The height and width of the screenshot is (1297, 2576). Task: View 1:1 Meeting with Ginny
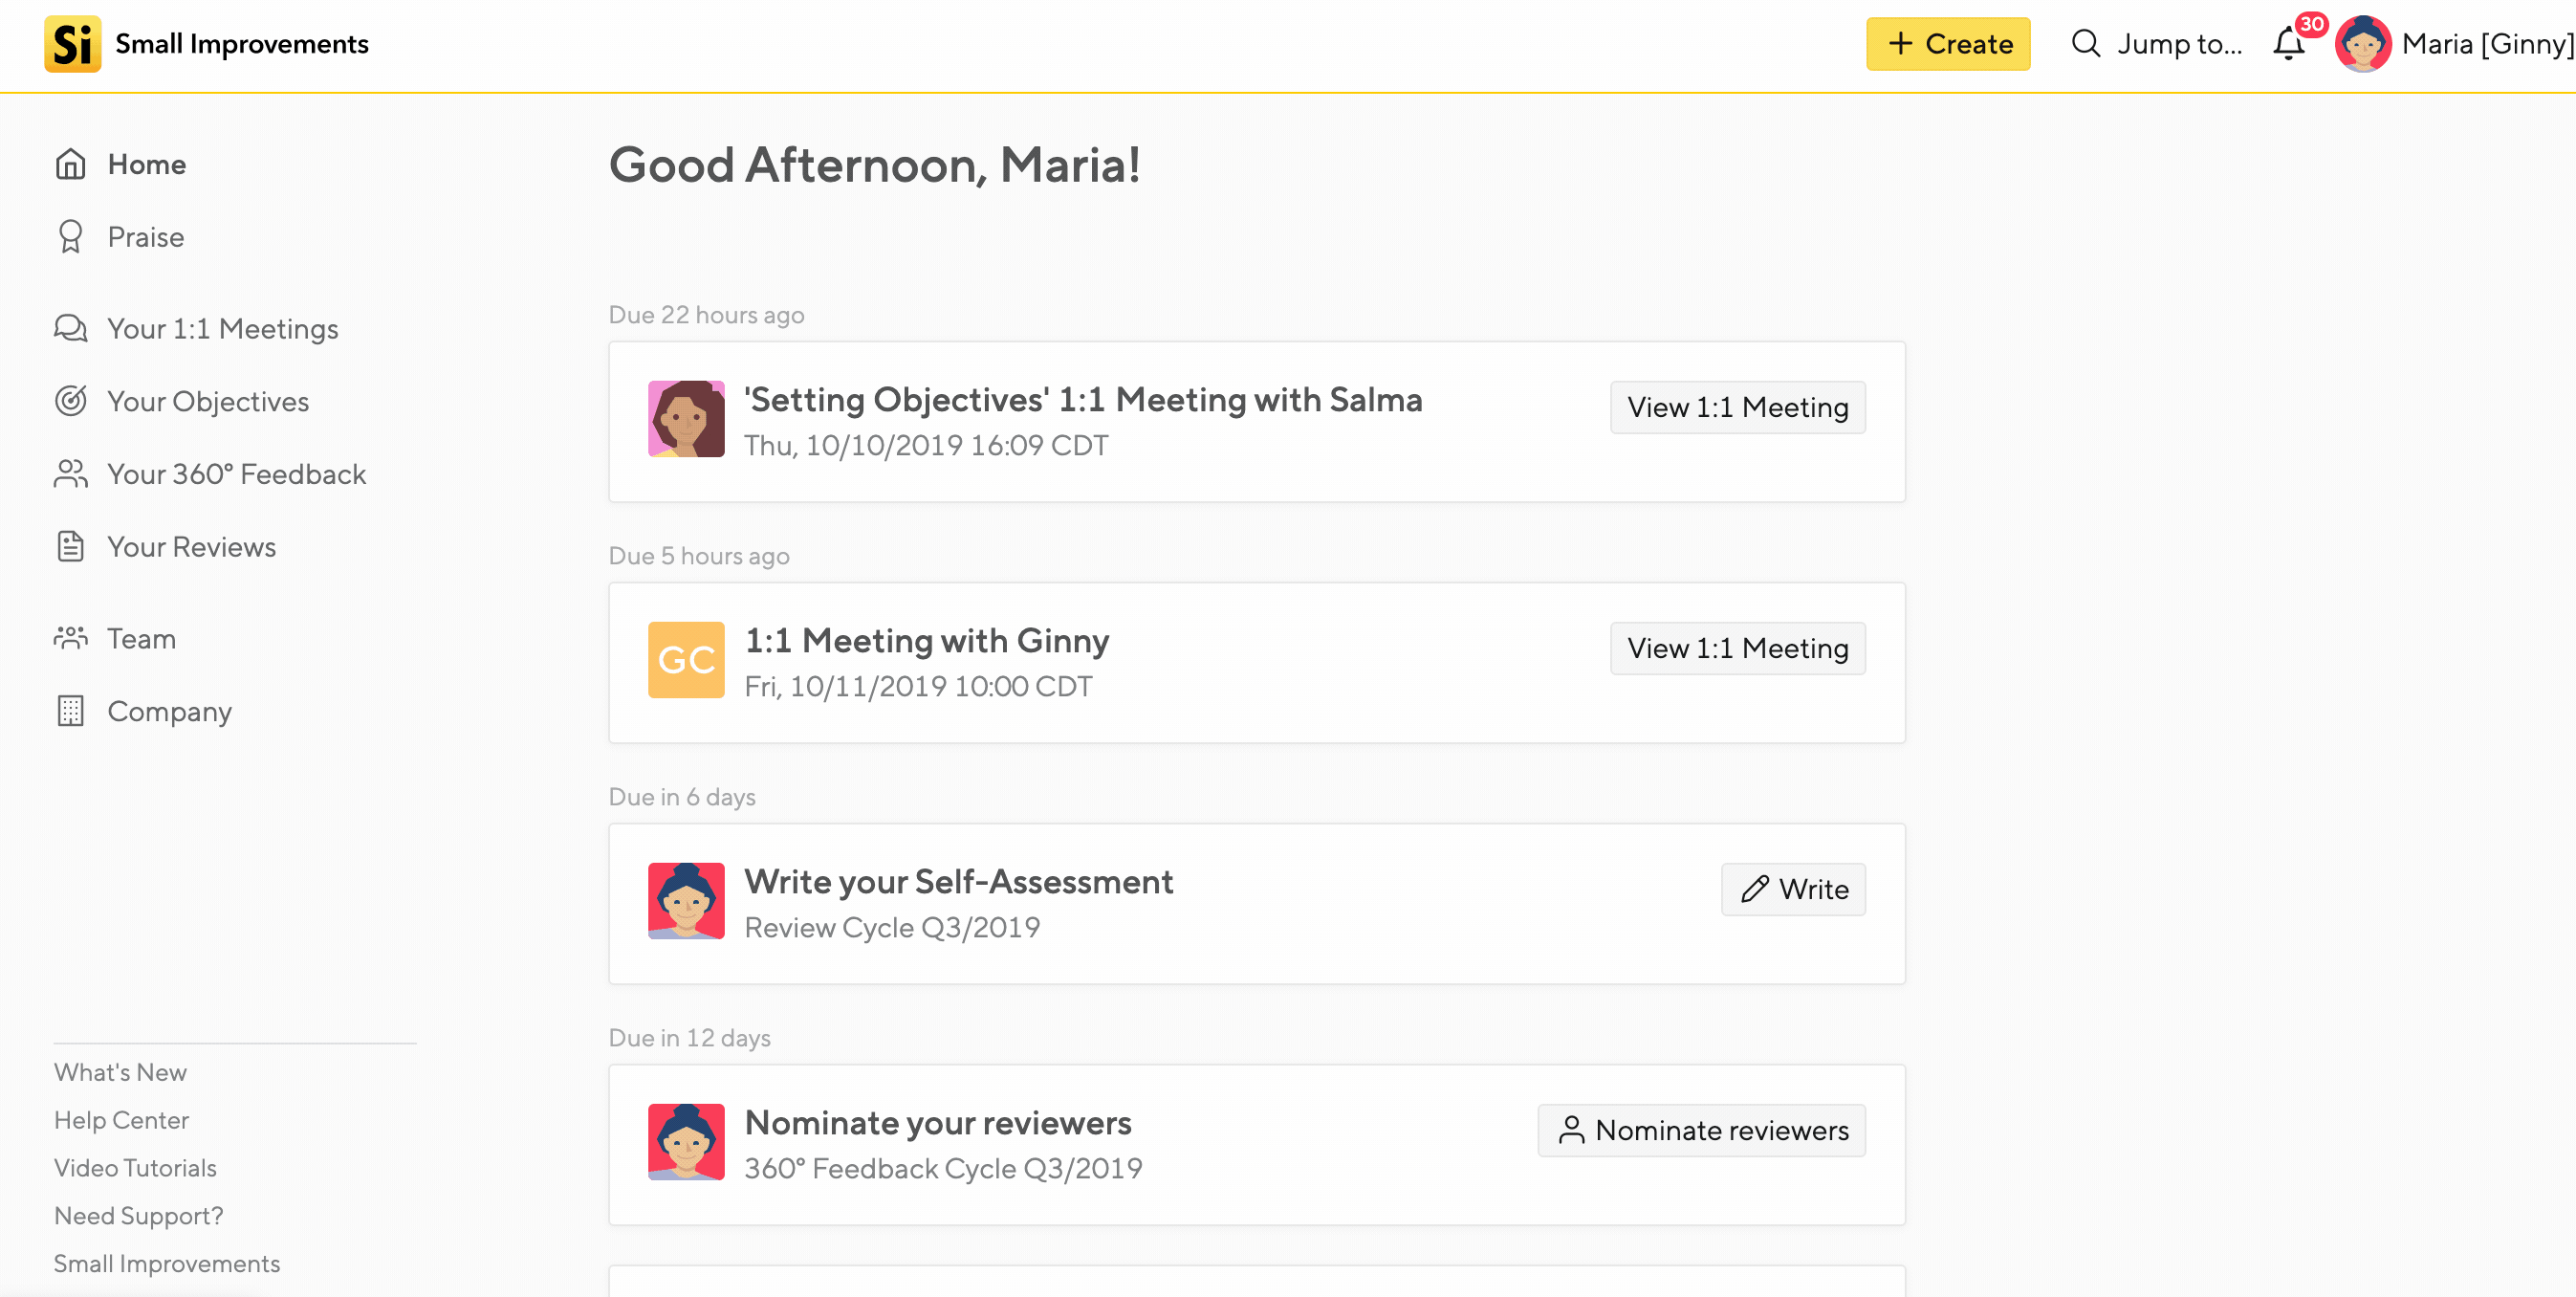[1737, 648]
